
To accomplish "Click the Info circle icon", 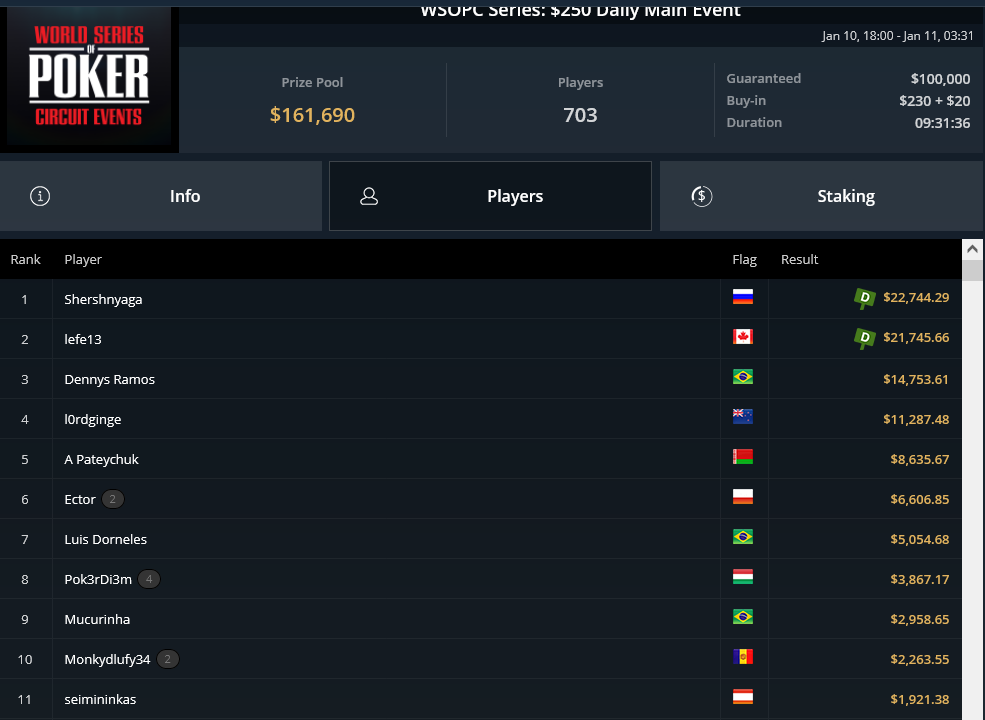I will tap(40, 196).
